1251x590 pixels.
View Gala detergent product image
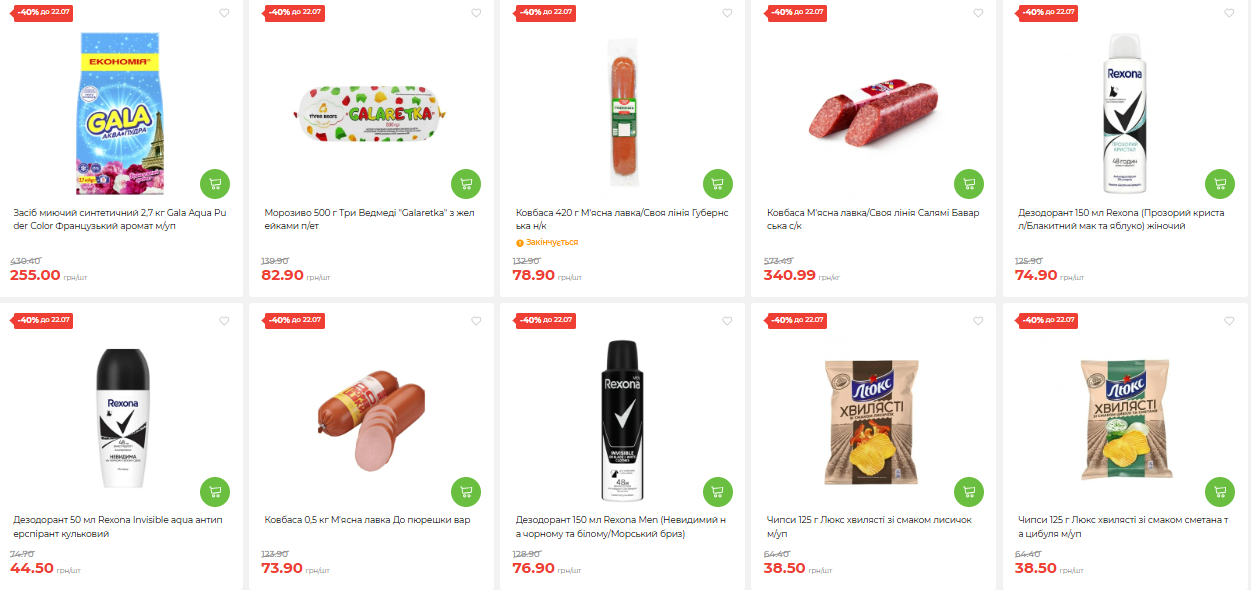(x=120, y=113)
